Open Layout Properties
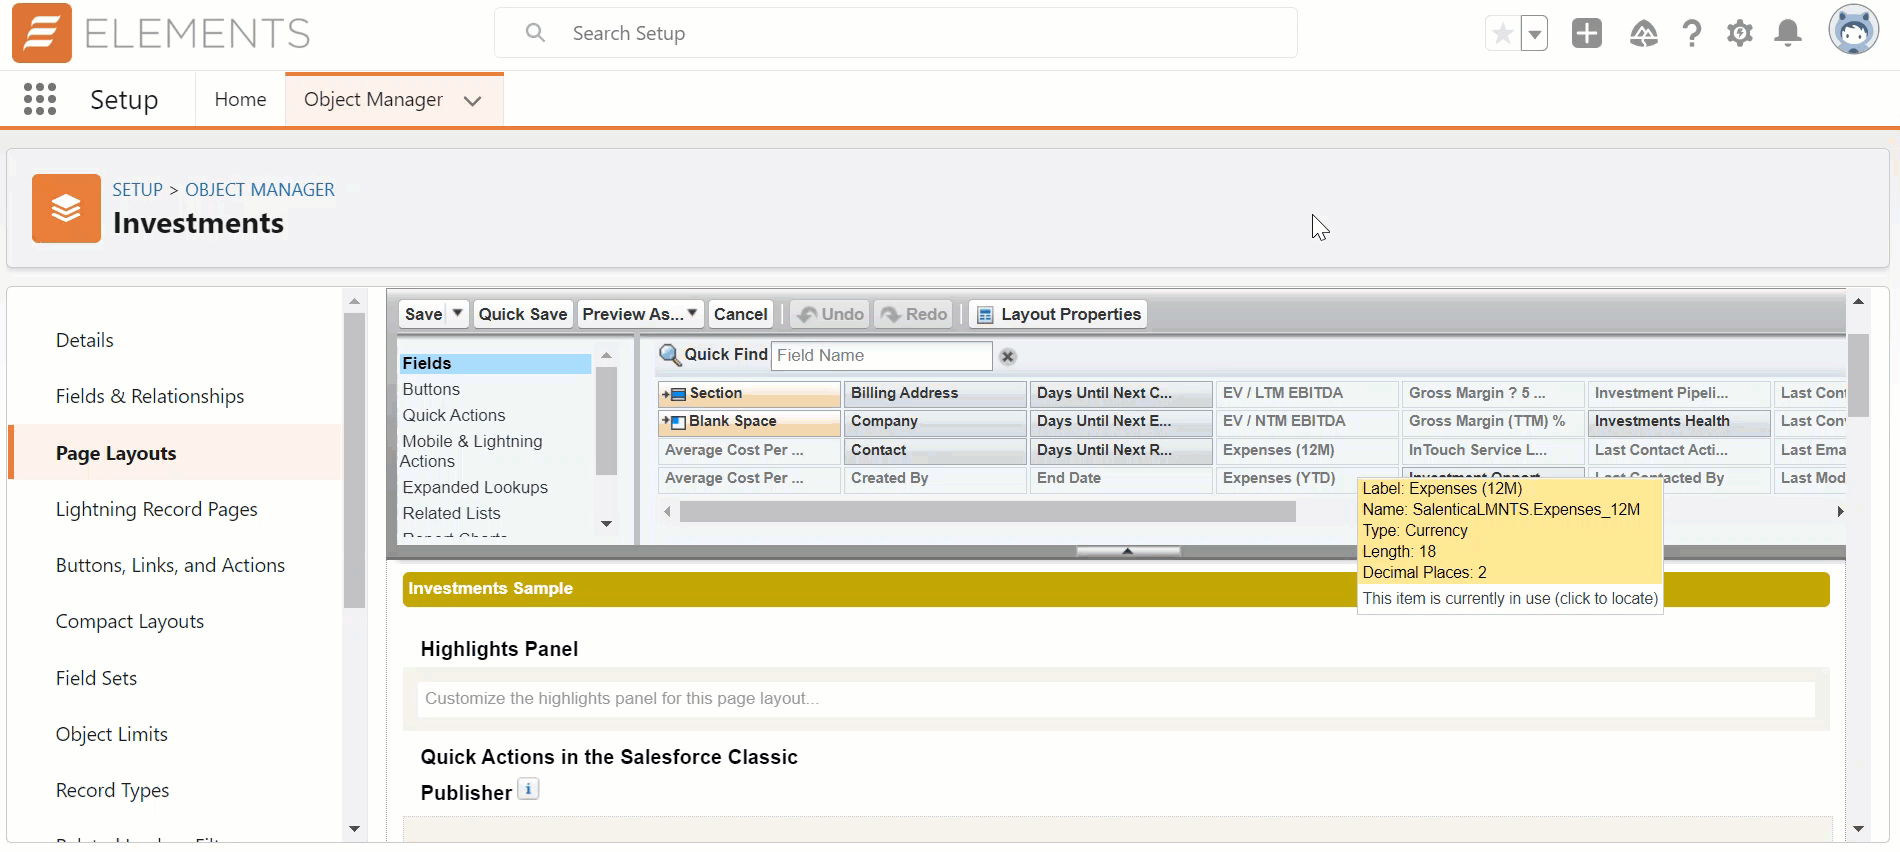 point(1058,314)
